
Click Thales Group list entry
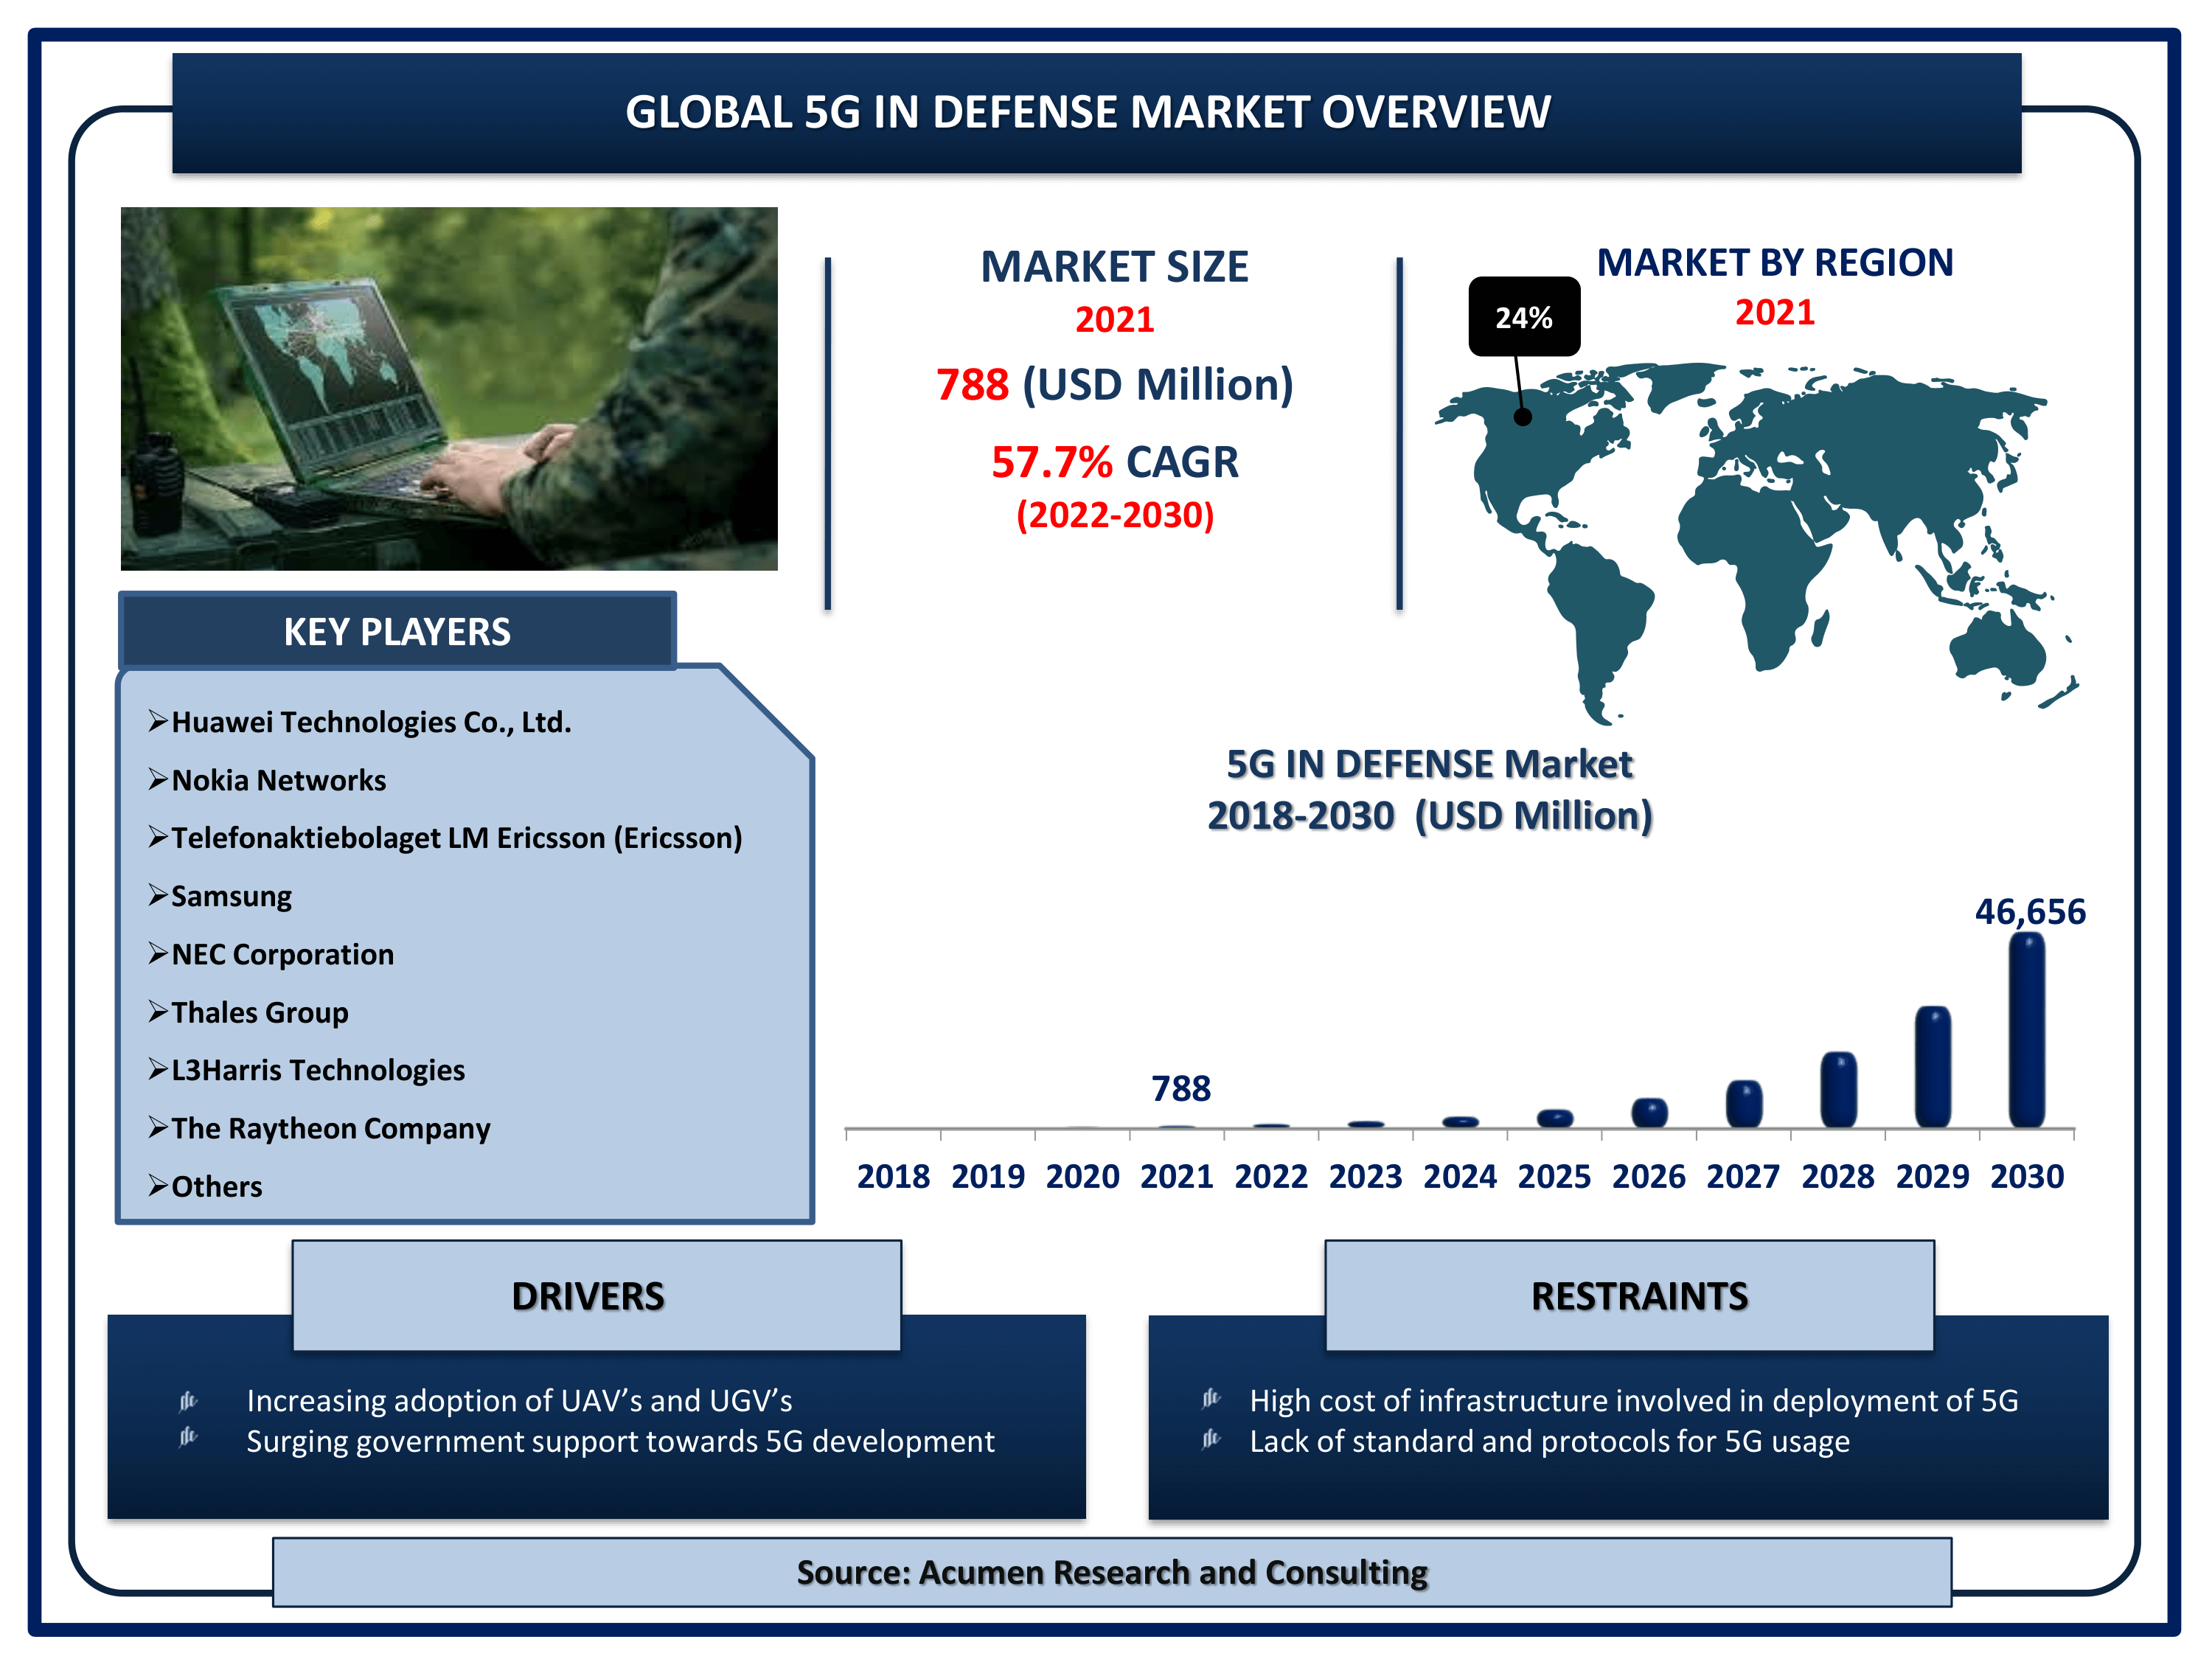tap(260, 1012)
